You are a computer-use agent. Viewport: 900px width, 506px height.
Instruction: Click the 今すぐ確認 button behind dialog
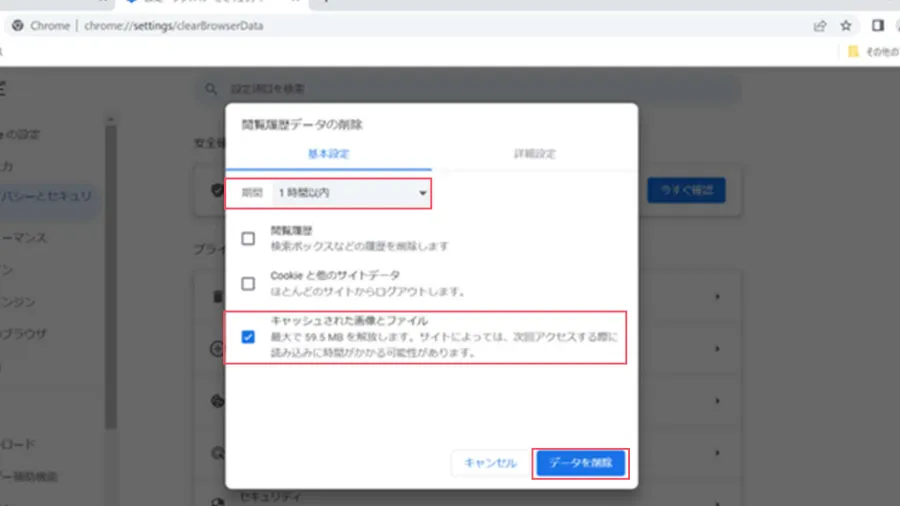[686, 190]
